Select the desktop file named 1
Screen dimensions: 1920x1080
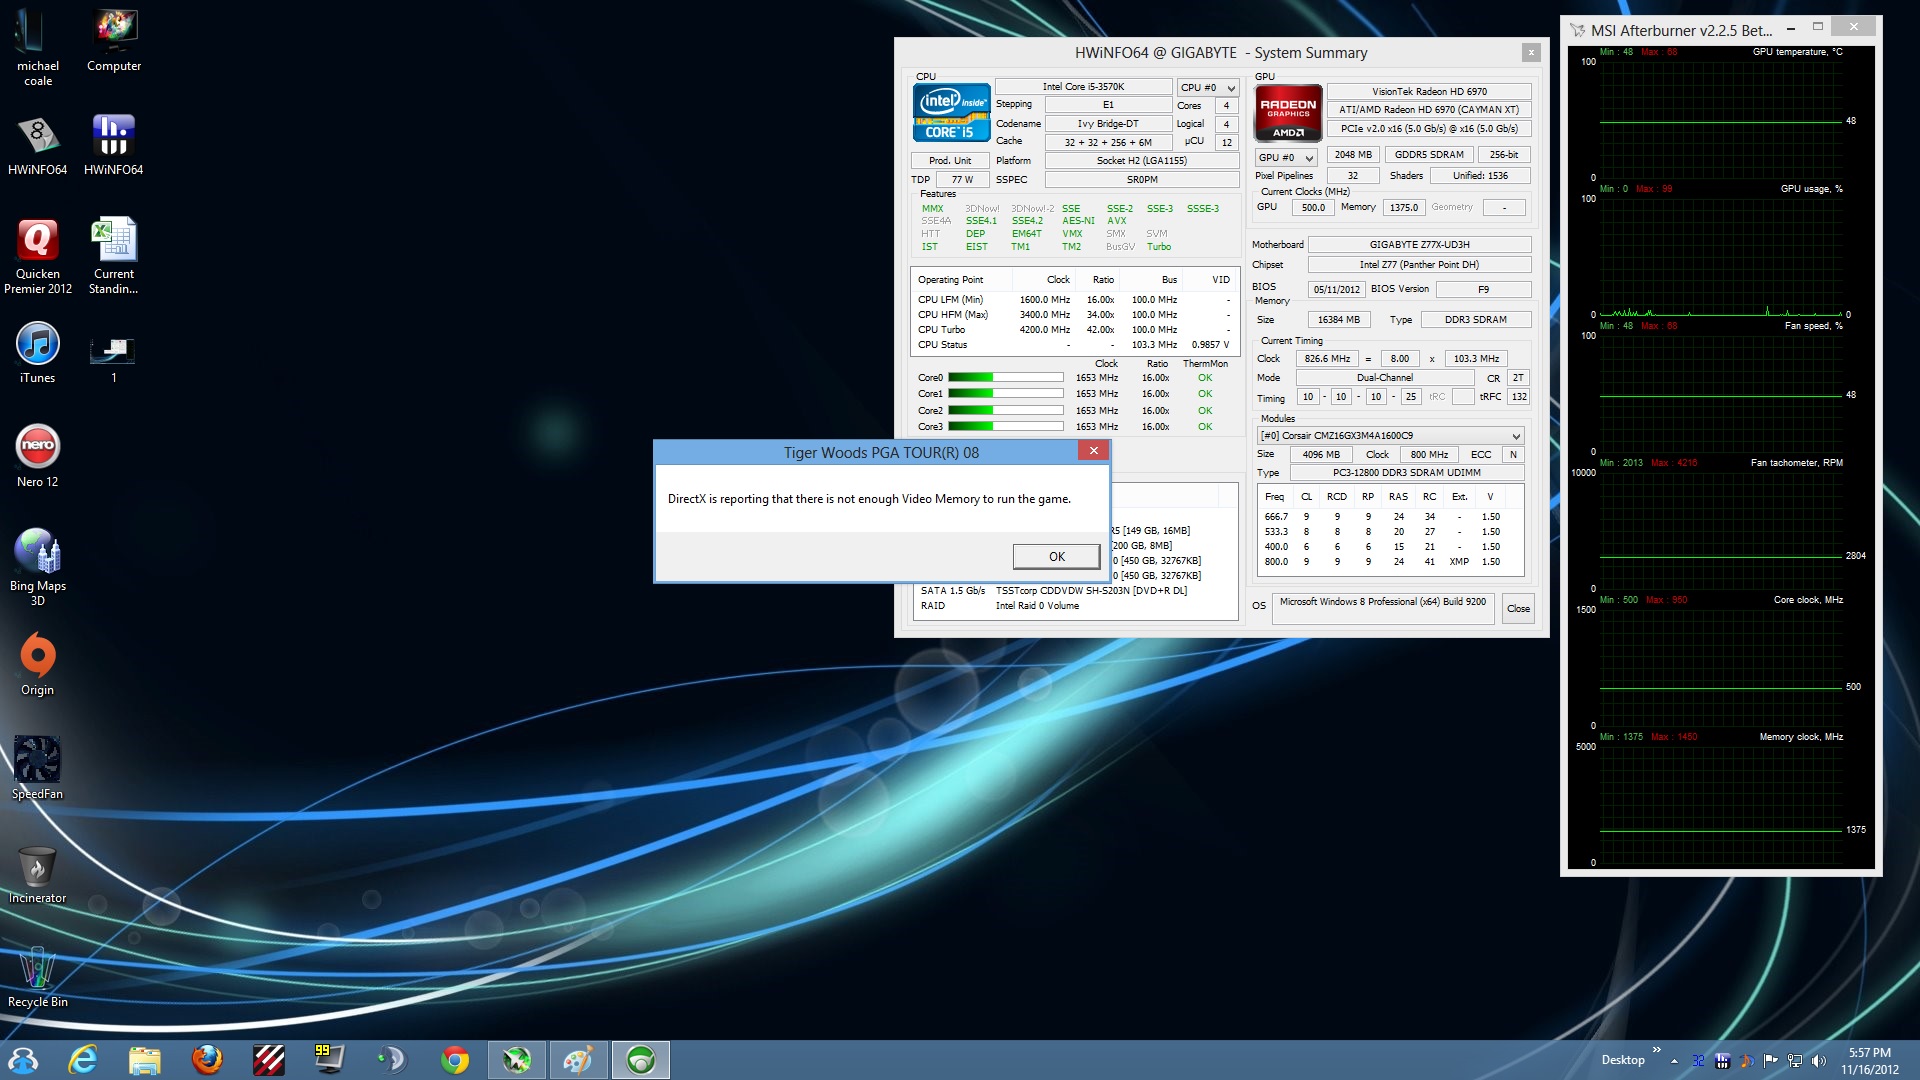coord(114,358)
